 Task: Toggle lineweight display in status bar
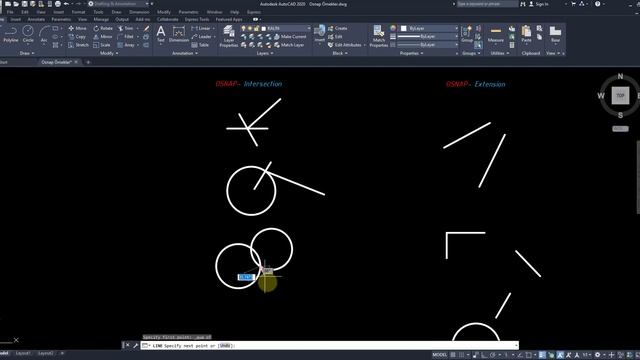tap(542, 355)
